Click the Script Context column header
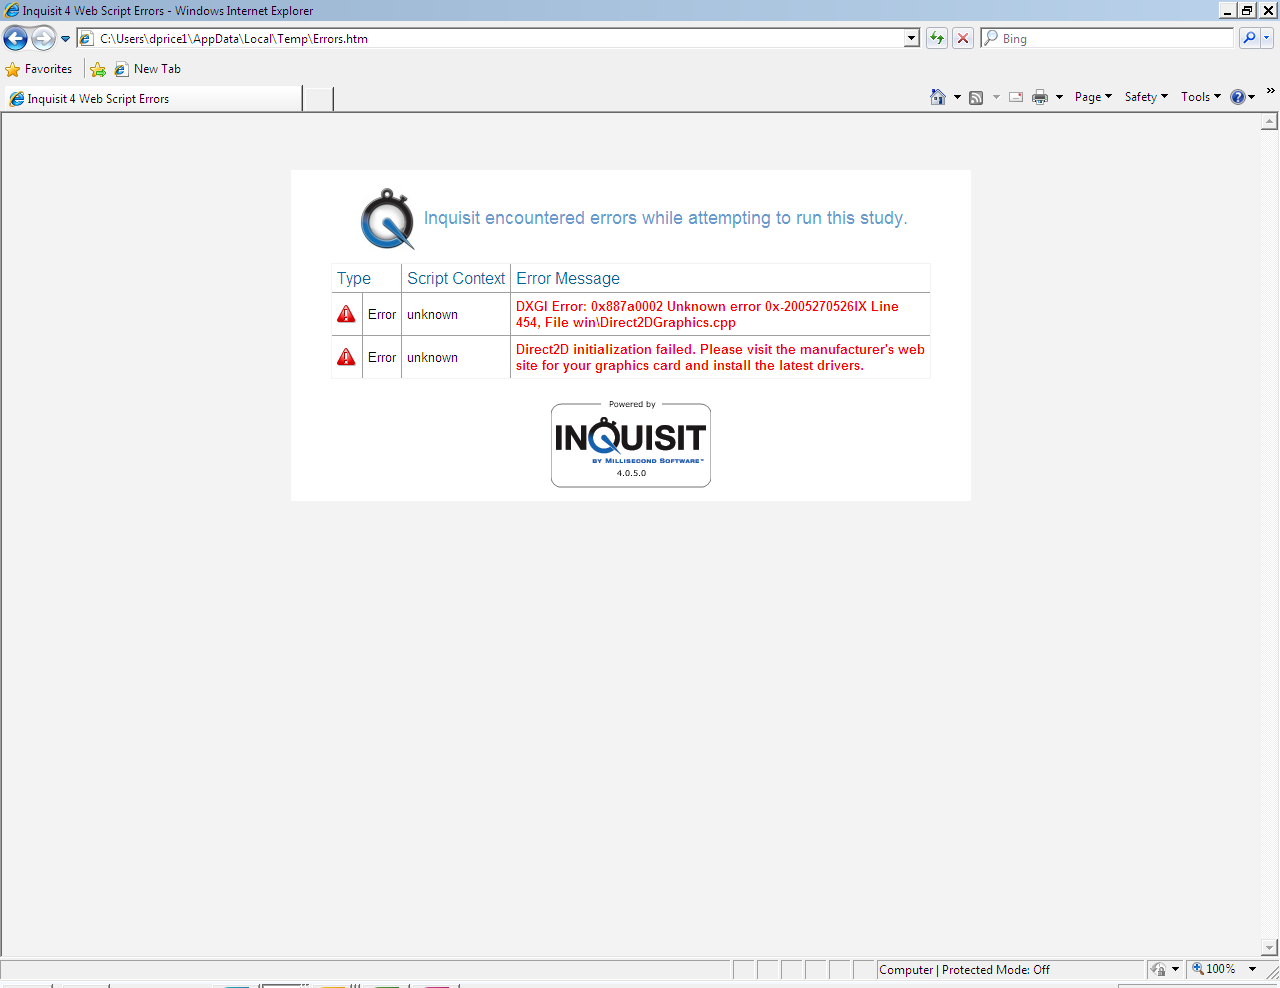Screen dimensions: 1280x988 pyautogui.click(x=456, y=279)
